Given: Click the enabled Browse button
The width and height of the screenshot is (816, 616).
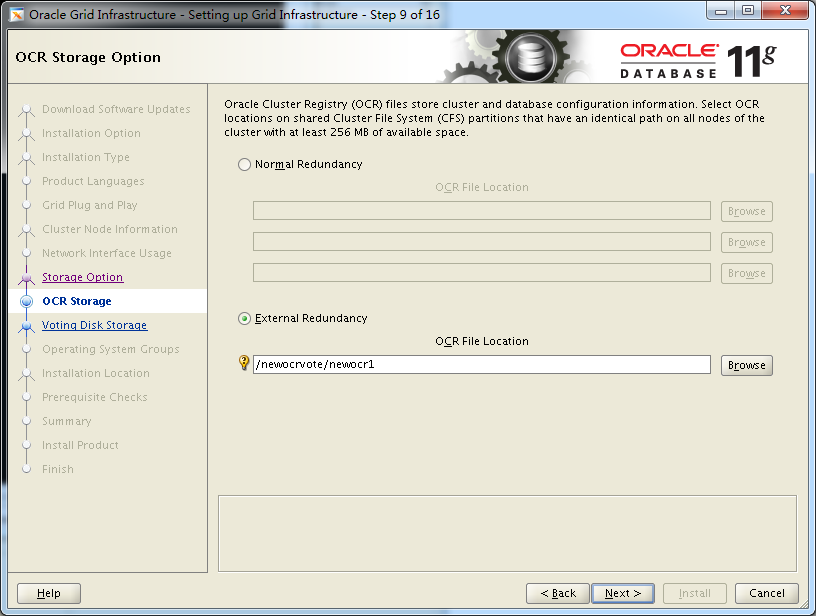Looking at the screenshot, I should [746, 365].
